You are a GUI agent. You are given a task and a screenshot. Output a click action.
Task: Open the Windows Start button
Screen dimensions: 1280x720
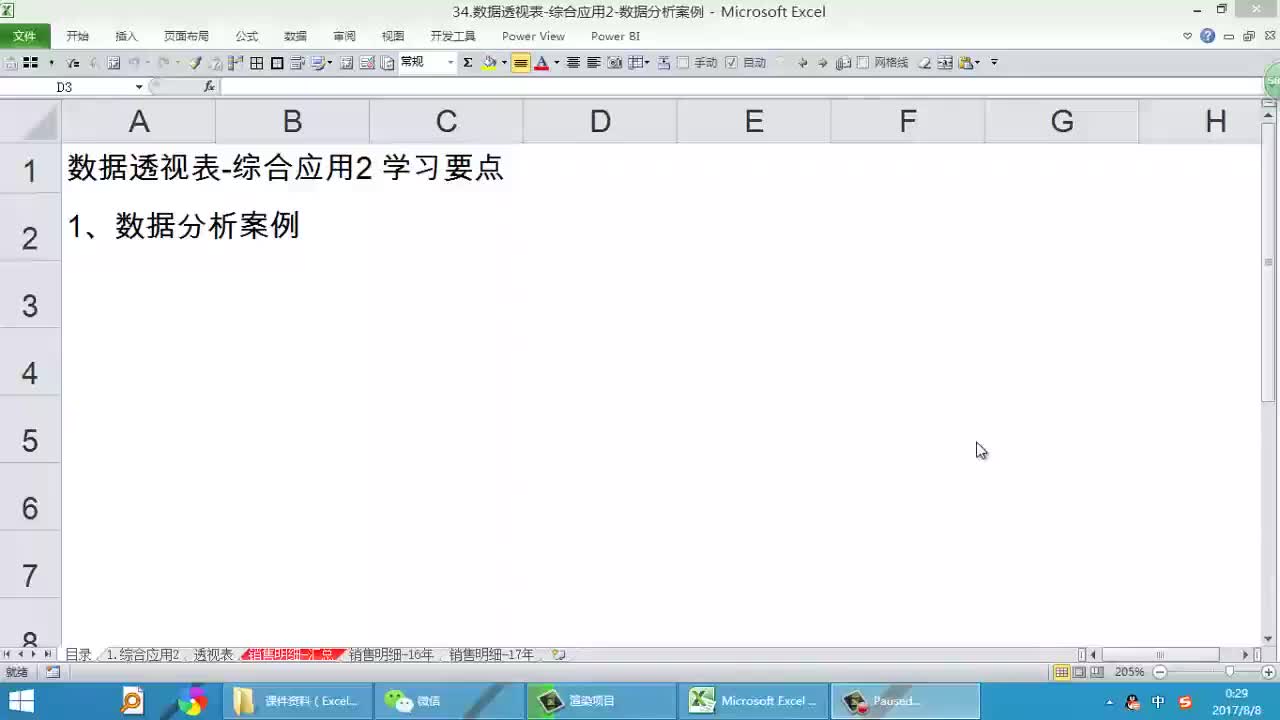[x=22, y=701]
